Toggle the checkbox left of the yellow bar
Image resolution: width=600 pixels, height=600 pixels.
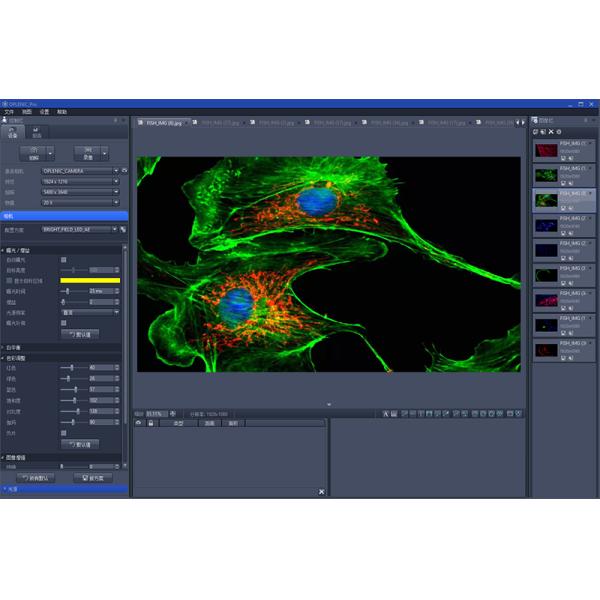tap(9, 280)
